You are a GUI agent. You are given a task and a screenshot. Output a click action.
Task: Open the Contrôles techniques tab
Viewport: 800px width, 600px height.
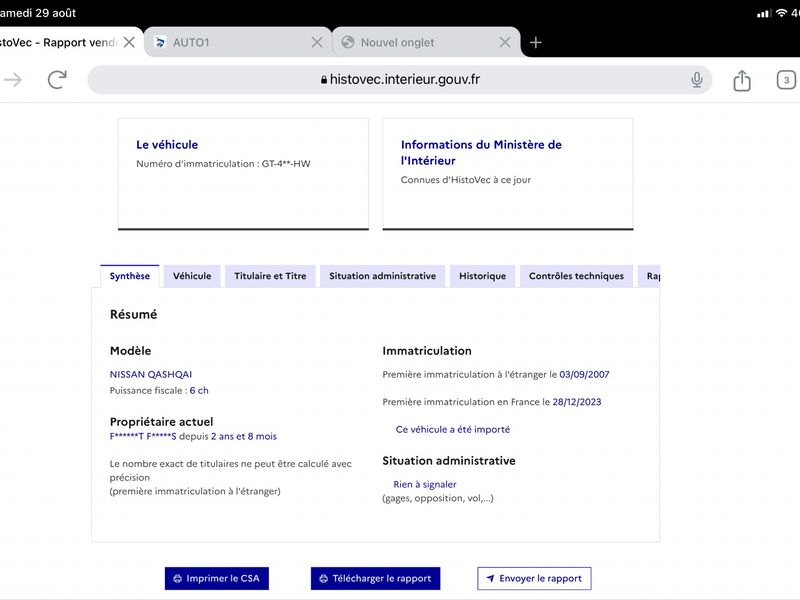tap(576, 276)
